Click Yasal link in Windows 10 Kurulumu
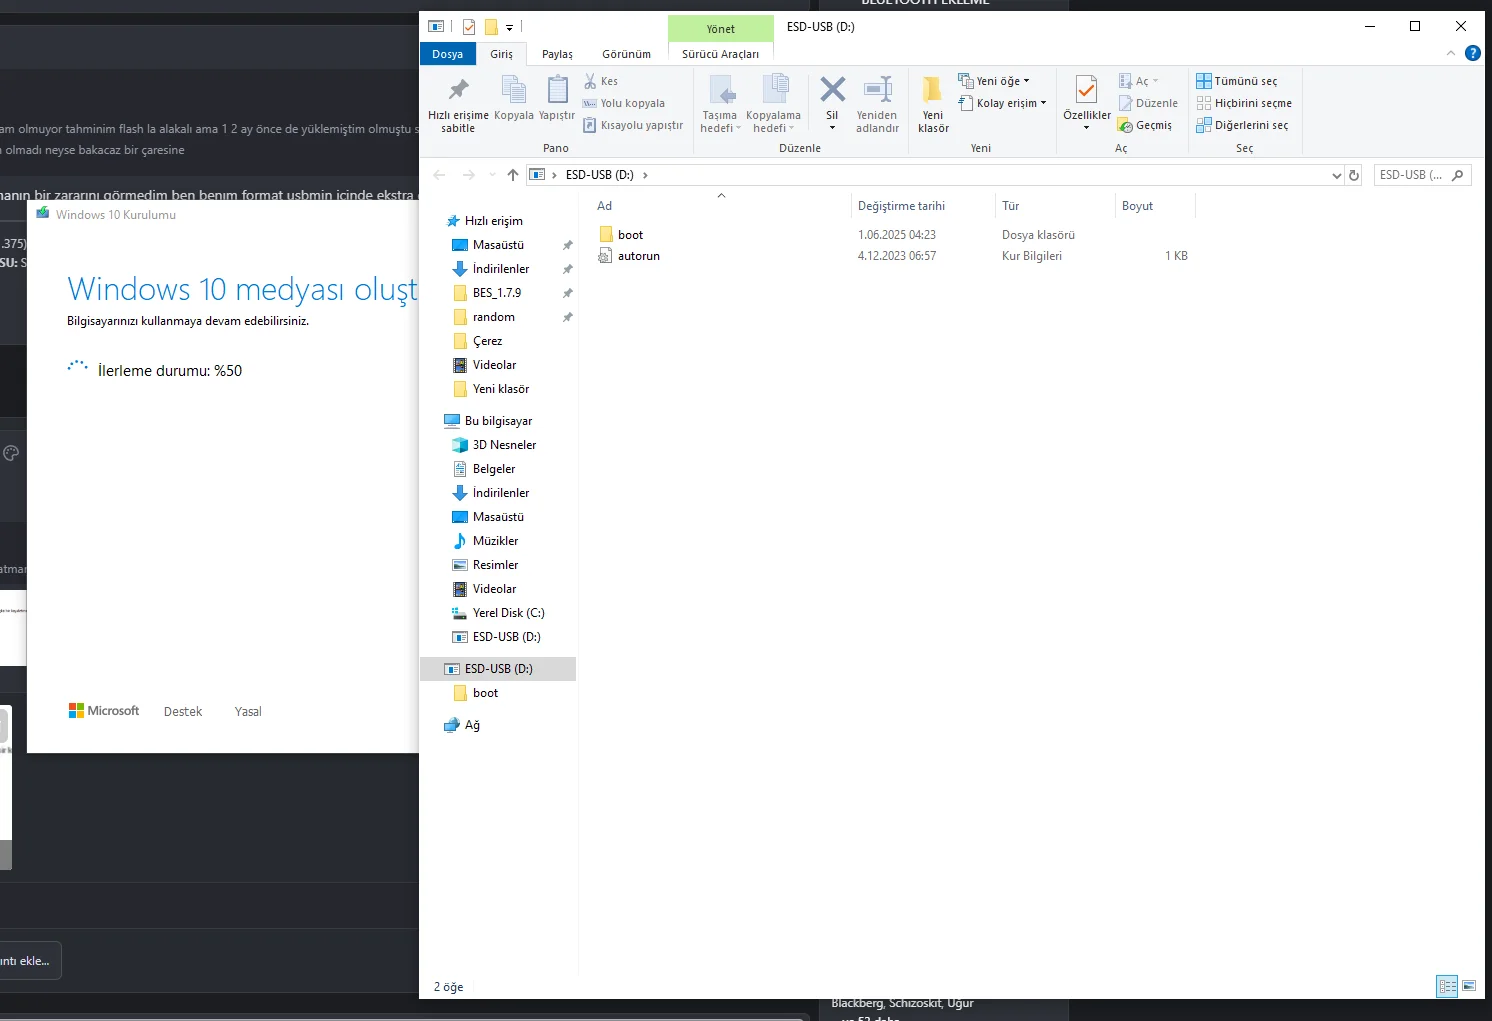 (248, 712)
